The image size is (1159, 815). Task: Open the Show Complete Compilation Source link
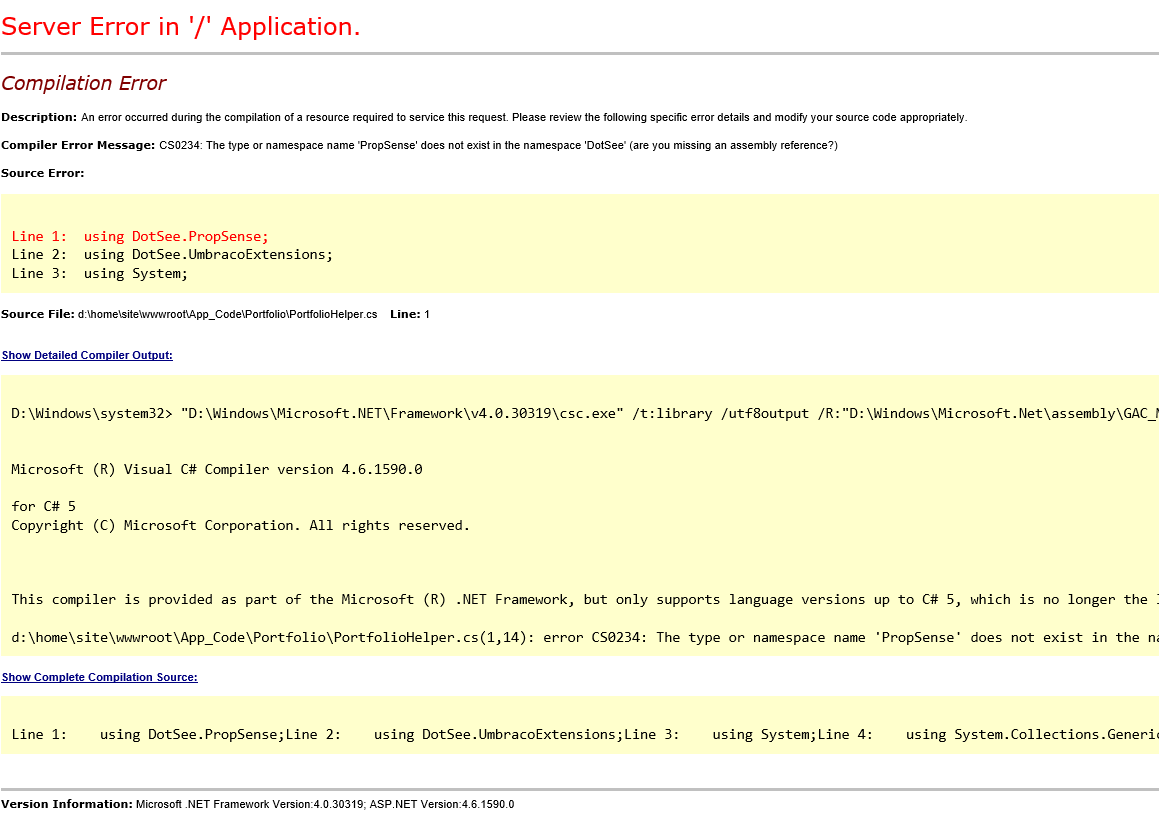click(99, 677)
